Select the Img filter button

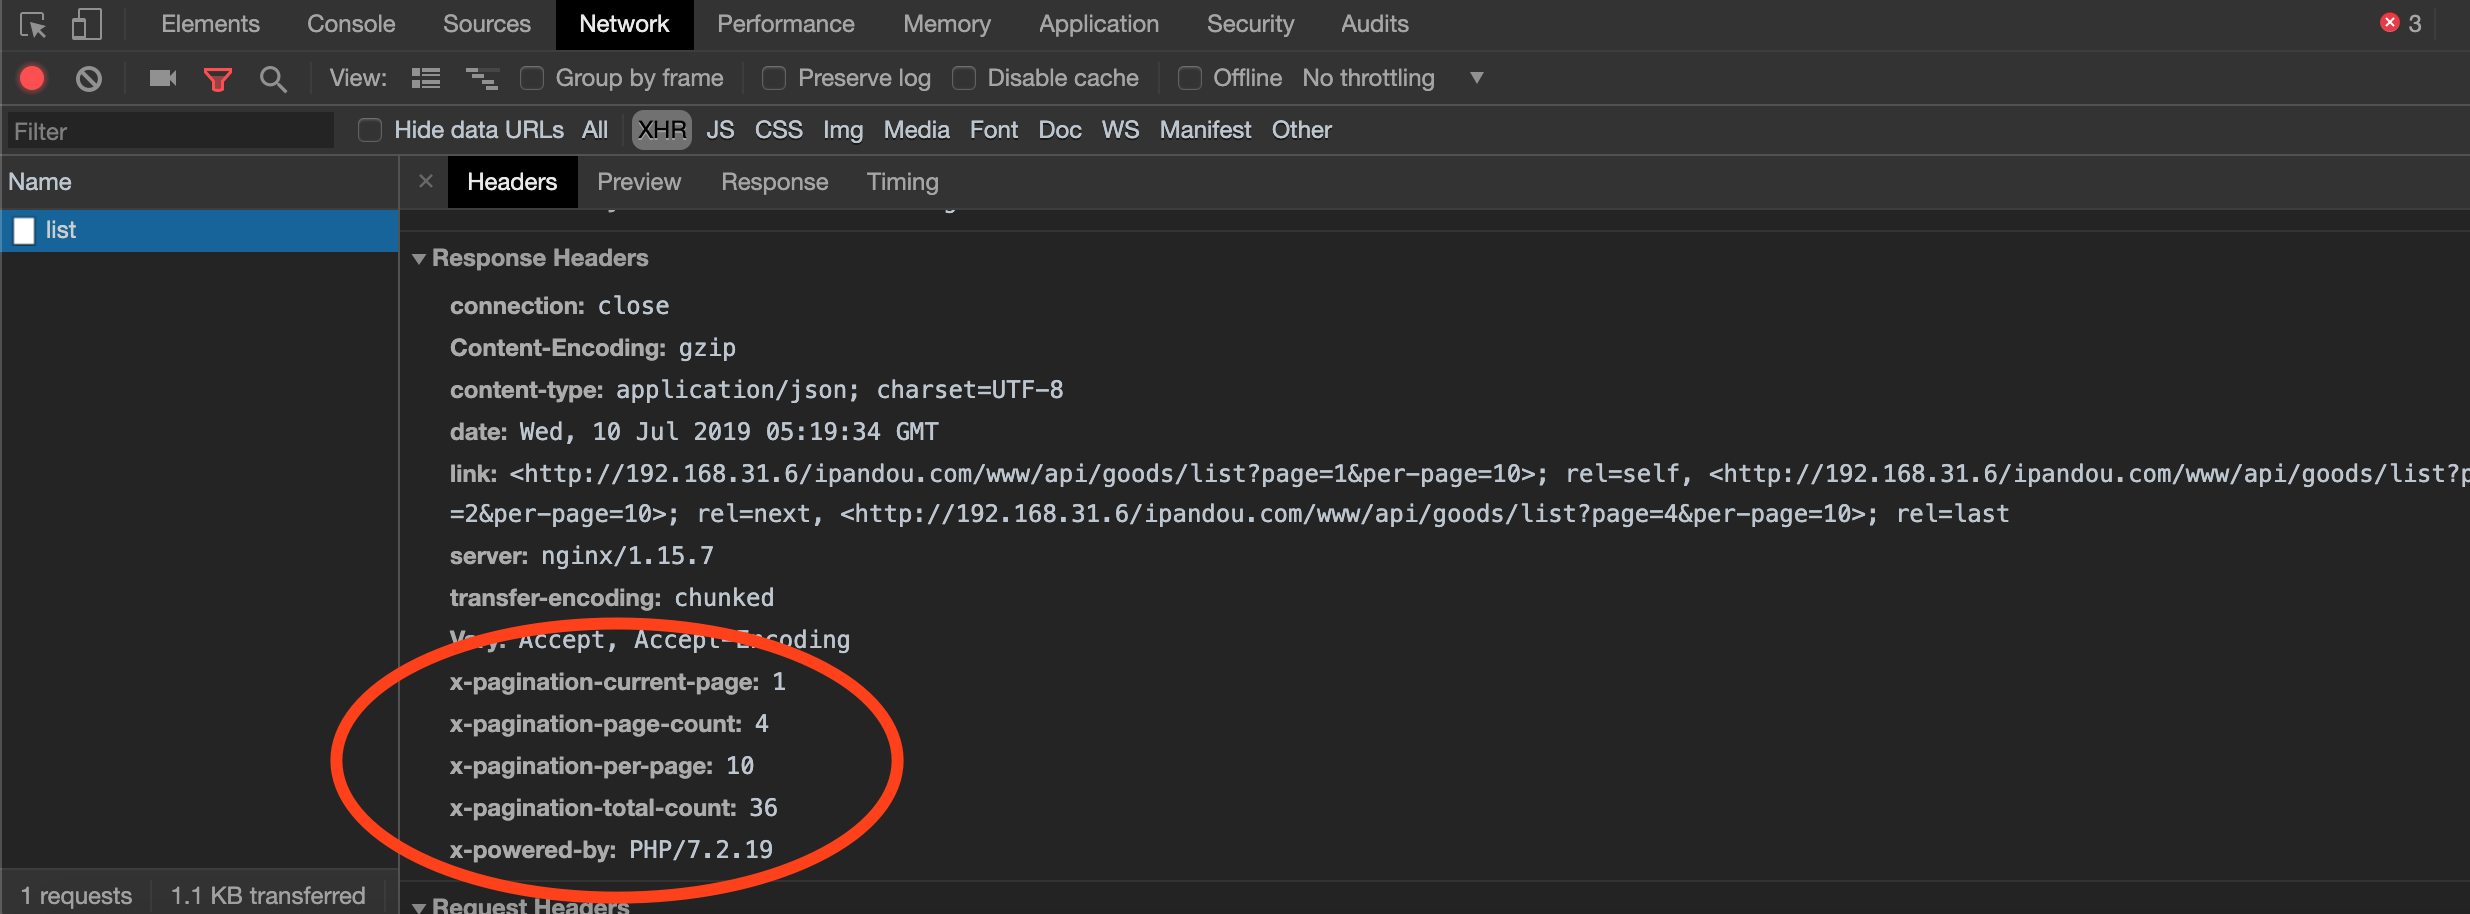[842, 129]
